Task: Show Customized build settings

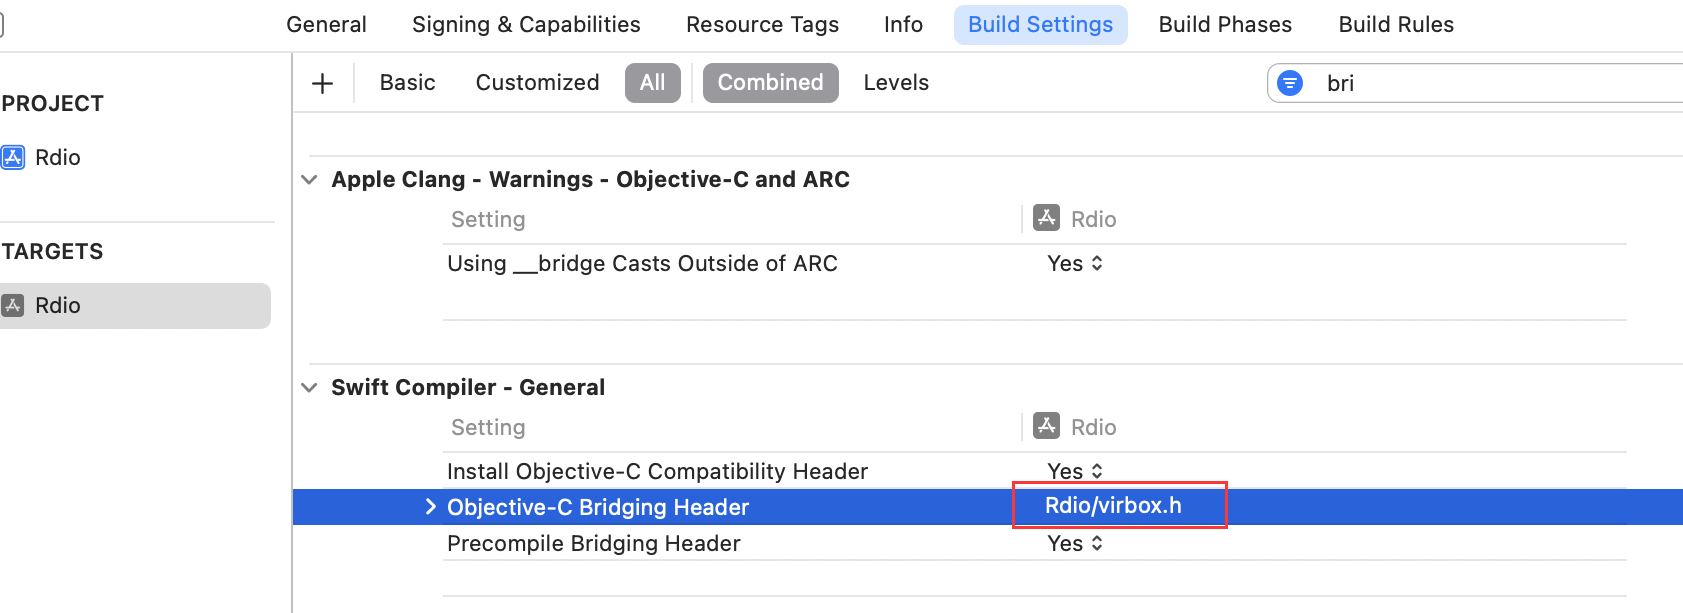Action: tap(537, 83)
